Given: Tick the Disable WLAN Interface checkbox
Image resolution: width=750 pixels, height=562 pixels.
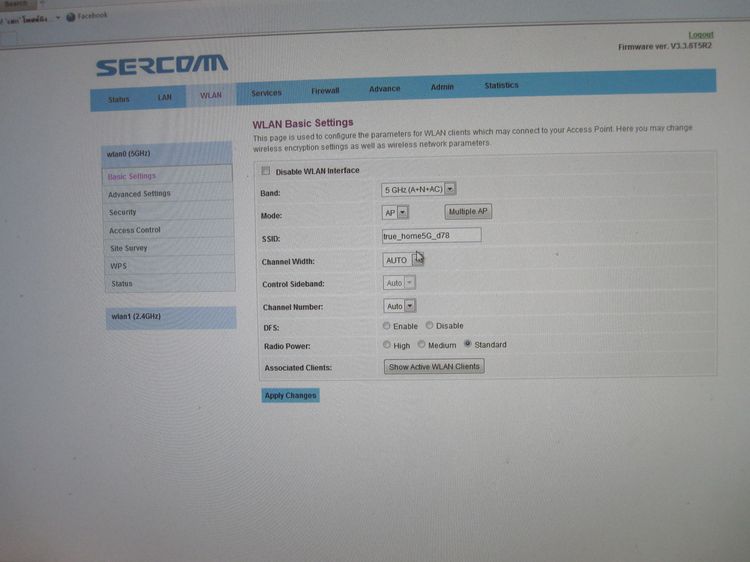Looking at the screenshot, I should tap(265, 171).
